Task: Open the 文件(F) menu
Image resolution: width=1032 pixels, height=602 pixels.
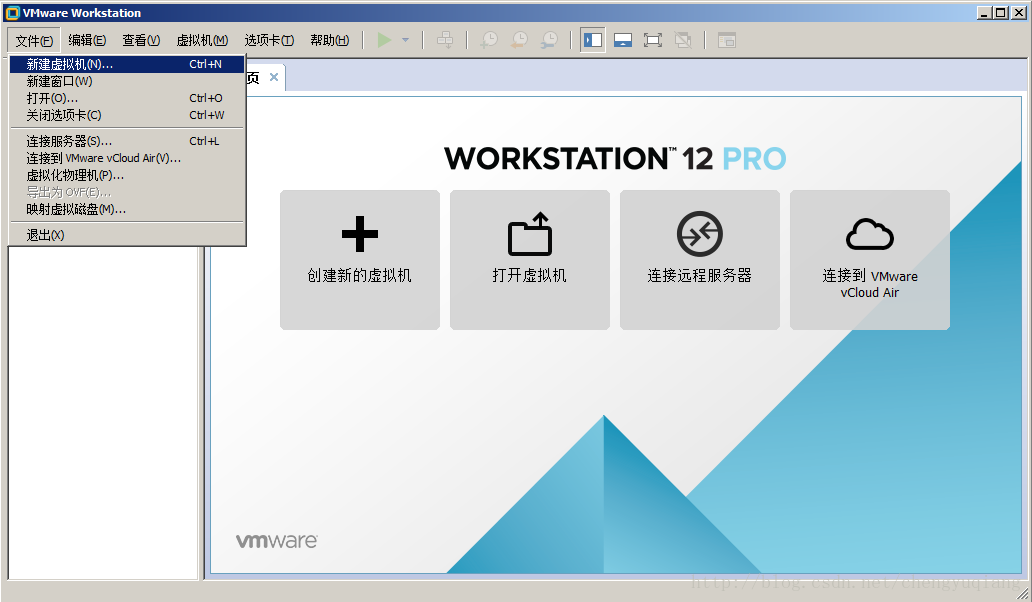Action: (x=34, y=41)
